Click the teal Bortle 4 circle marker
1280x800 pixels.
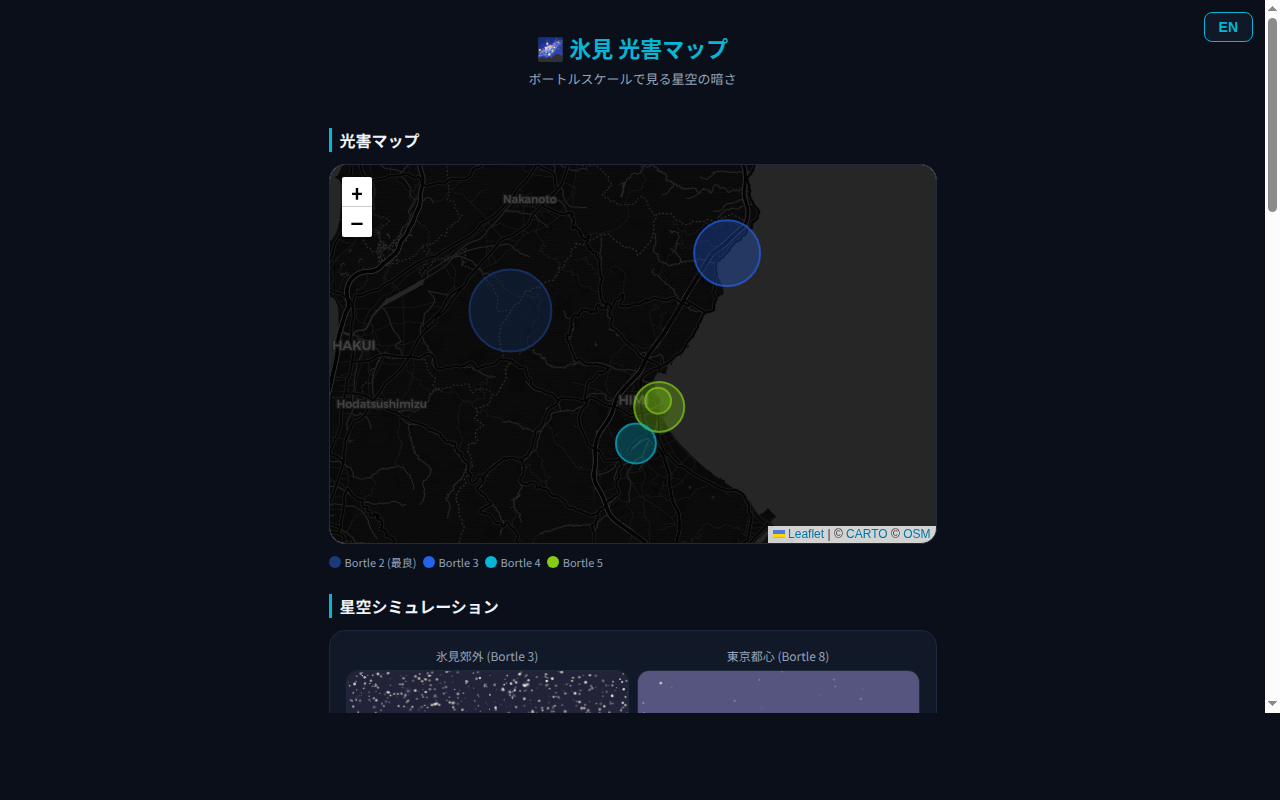coord(636,444)
